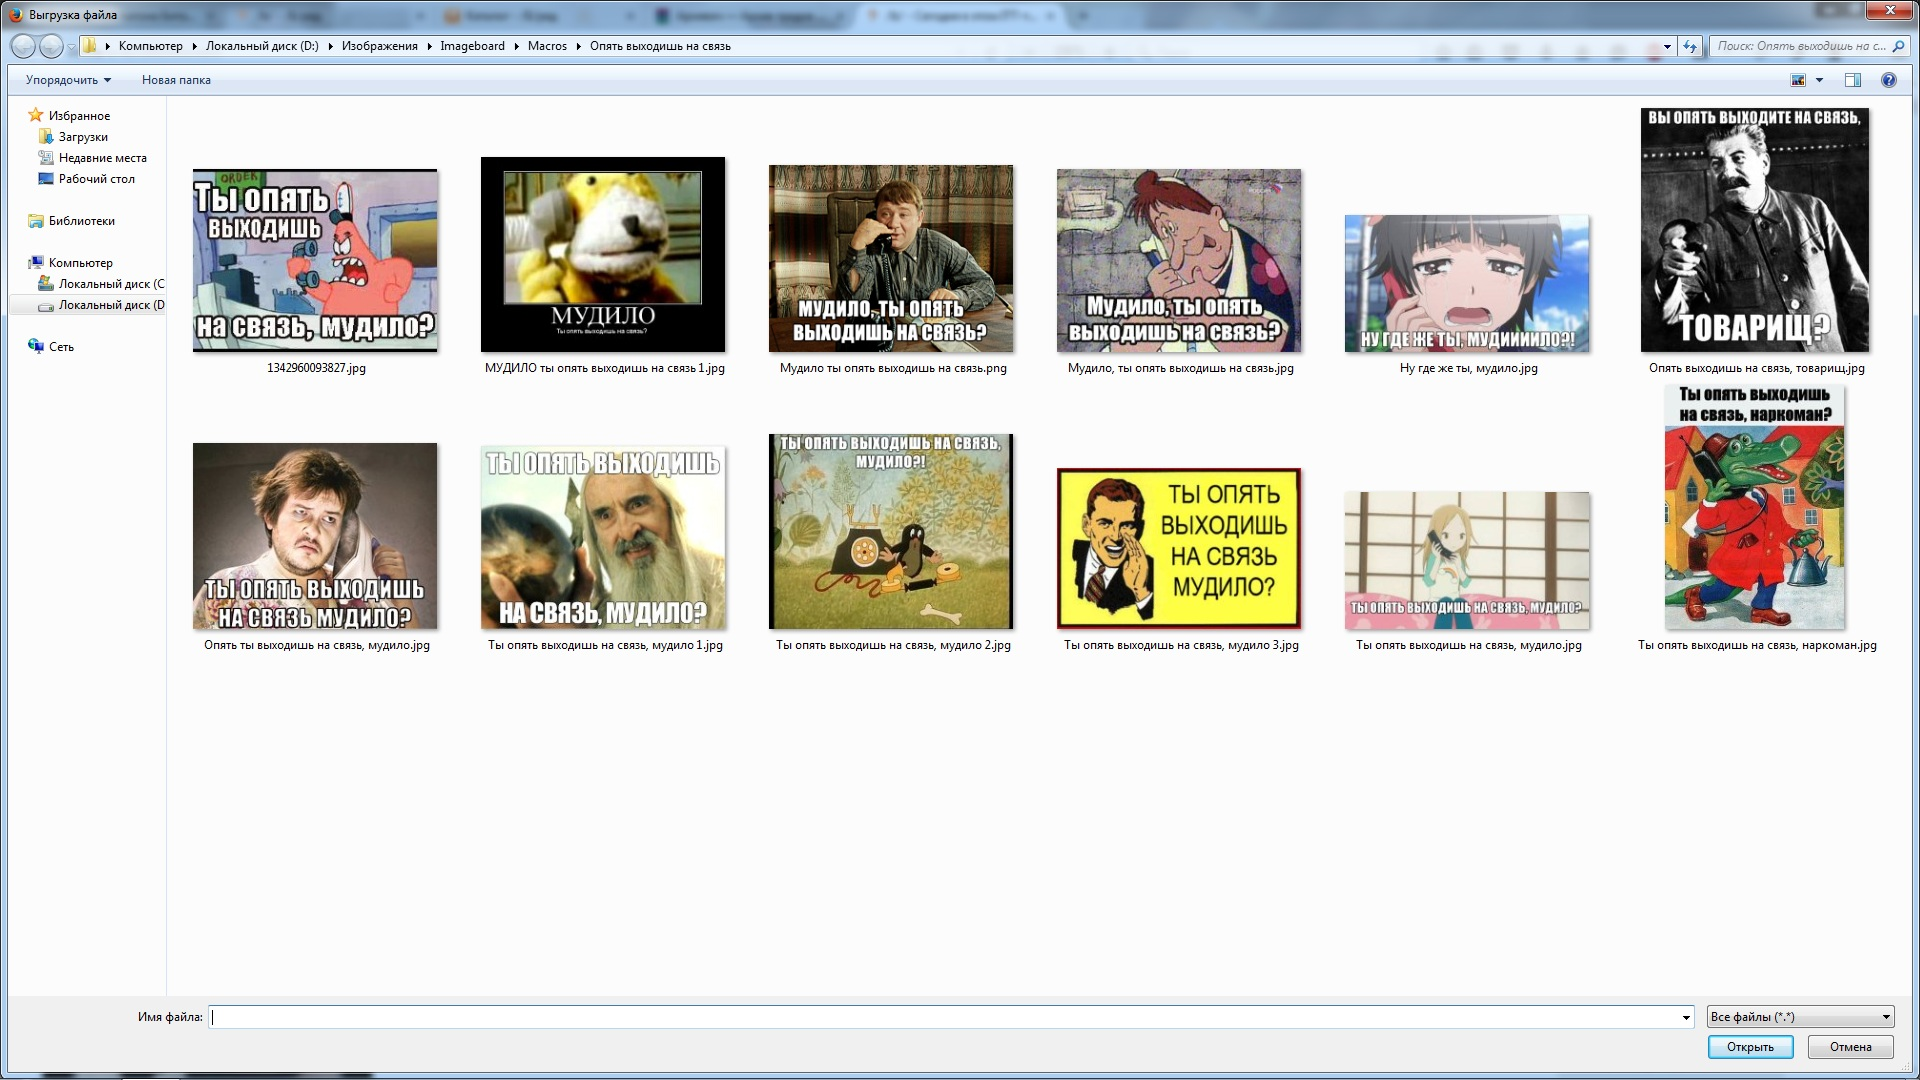This screenshot has height=1080, width=1920.
Task: Select Ты опять выходишь на связь, мудило 2.jpg
Action: tap(891, 531)
